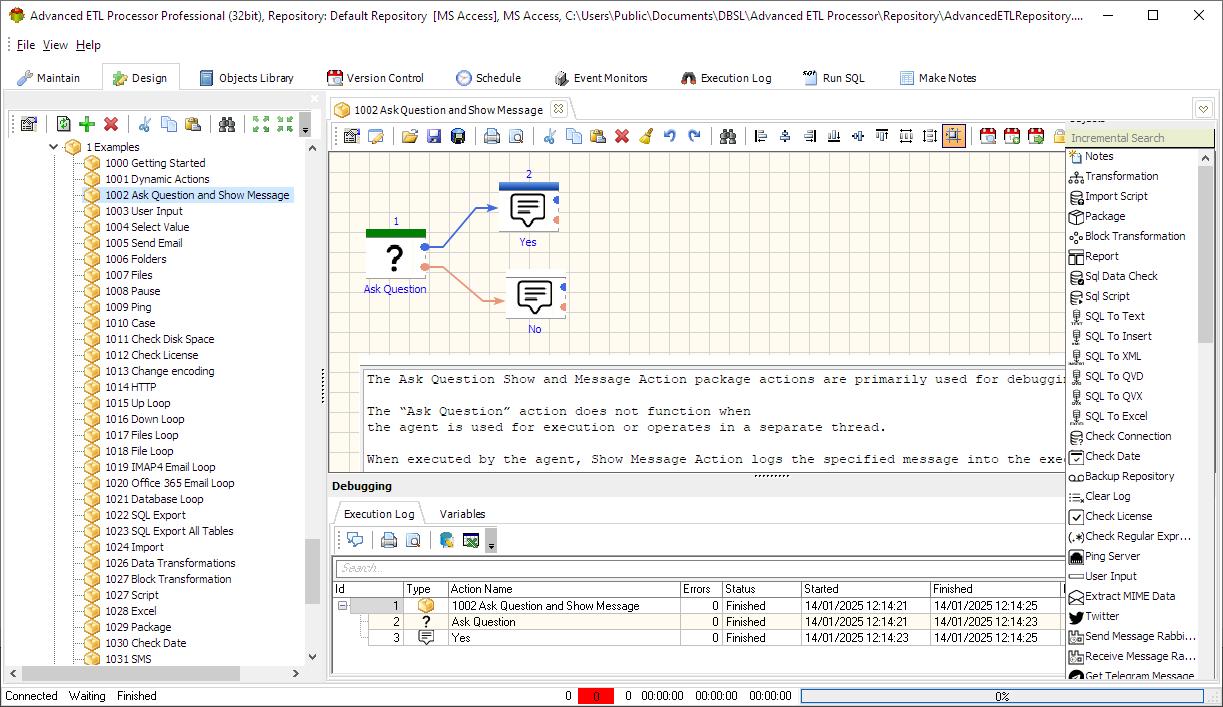Click the broom clear icon in designer toolbar
Image resolution: width=1223 pixels, height=707 pixels.
(x=645, y=136)
